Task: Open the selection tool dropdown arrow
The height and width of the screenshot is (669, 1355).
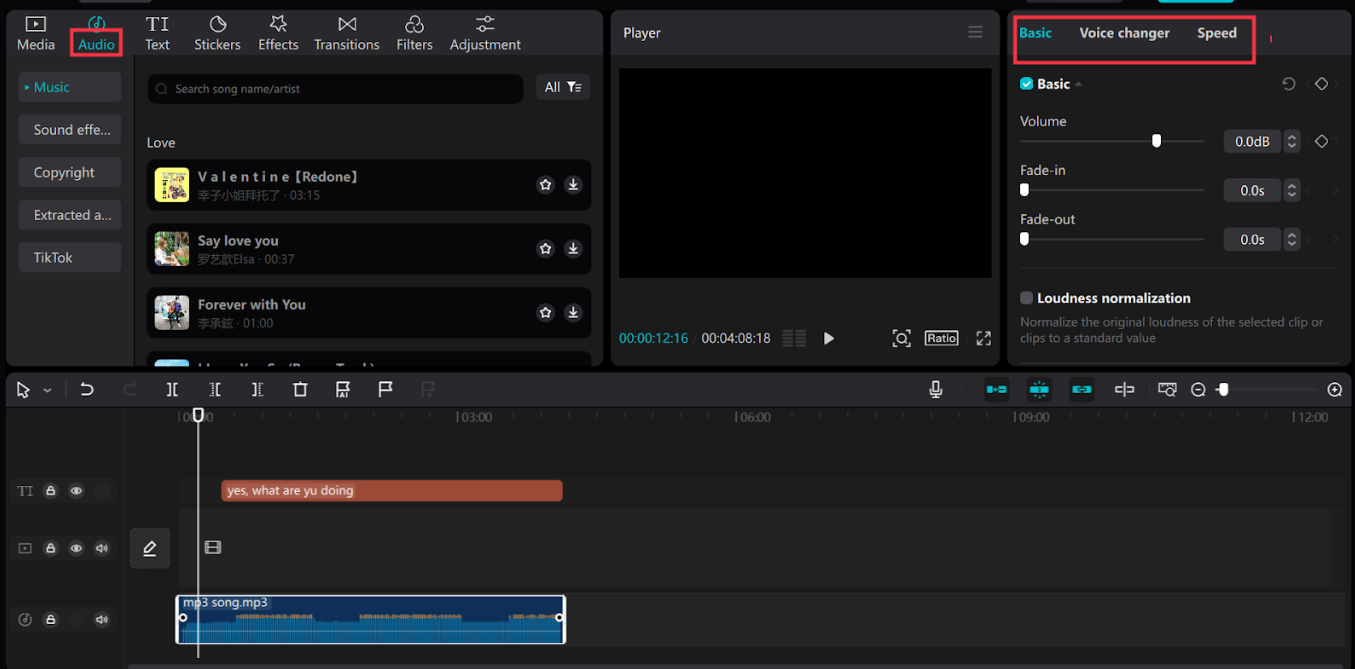Action: pos(47,390)
